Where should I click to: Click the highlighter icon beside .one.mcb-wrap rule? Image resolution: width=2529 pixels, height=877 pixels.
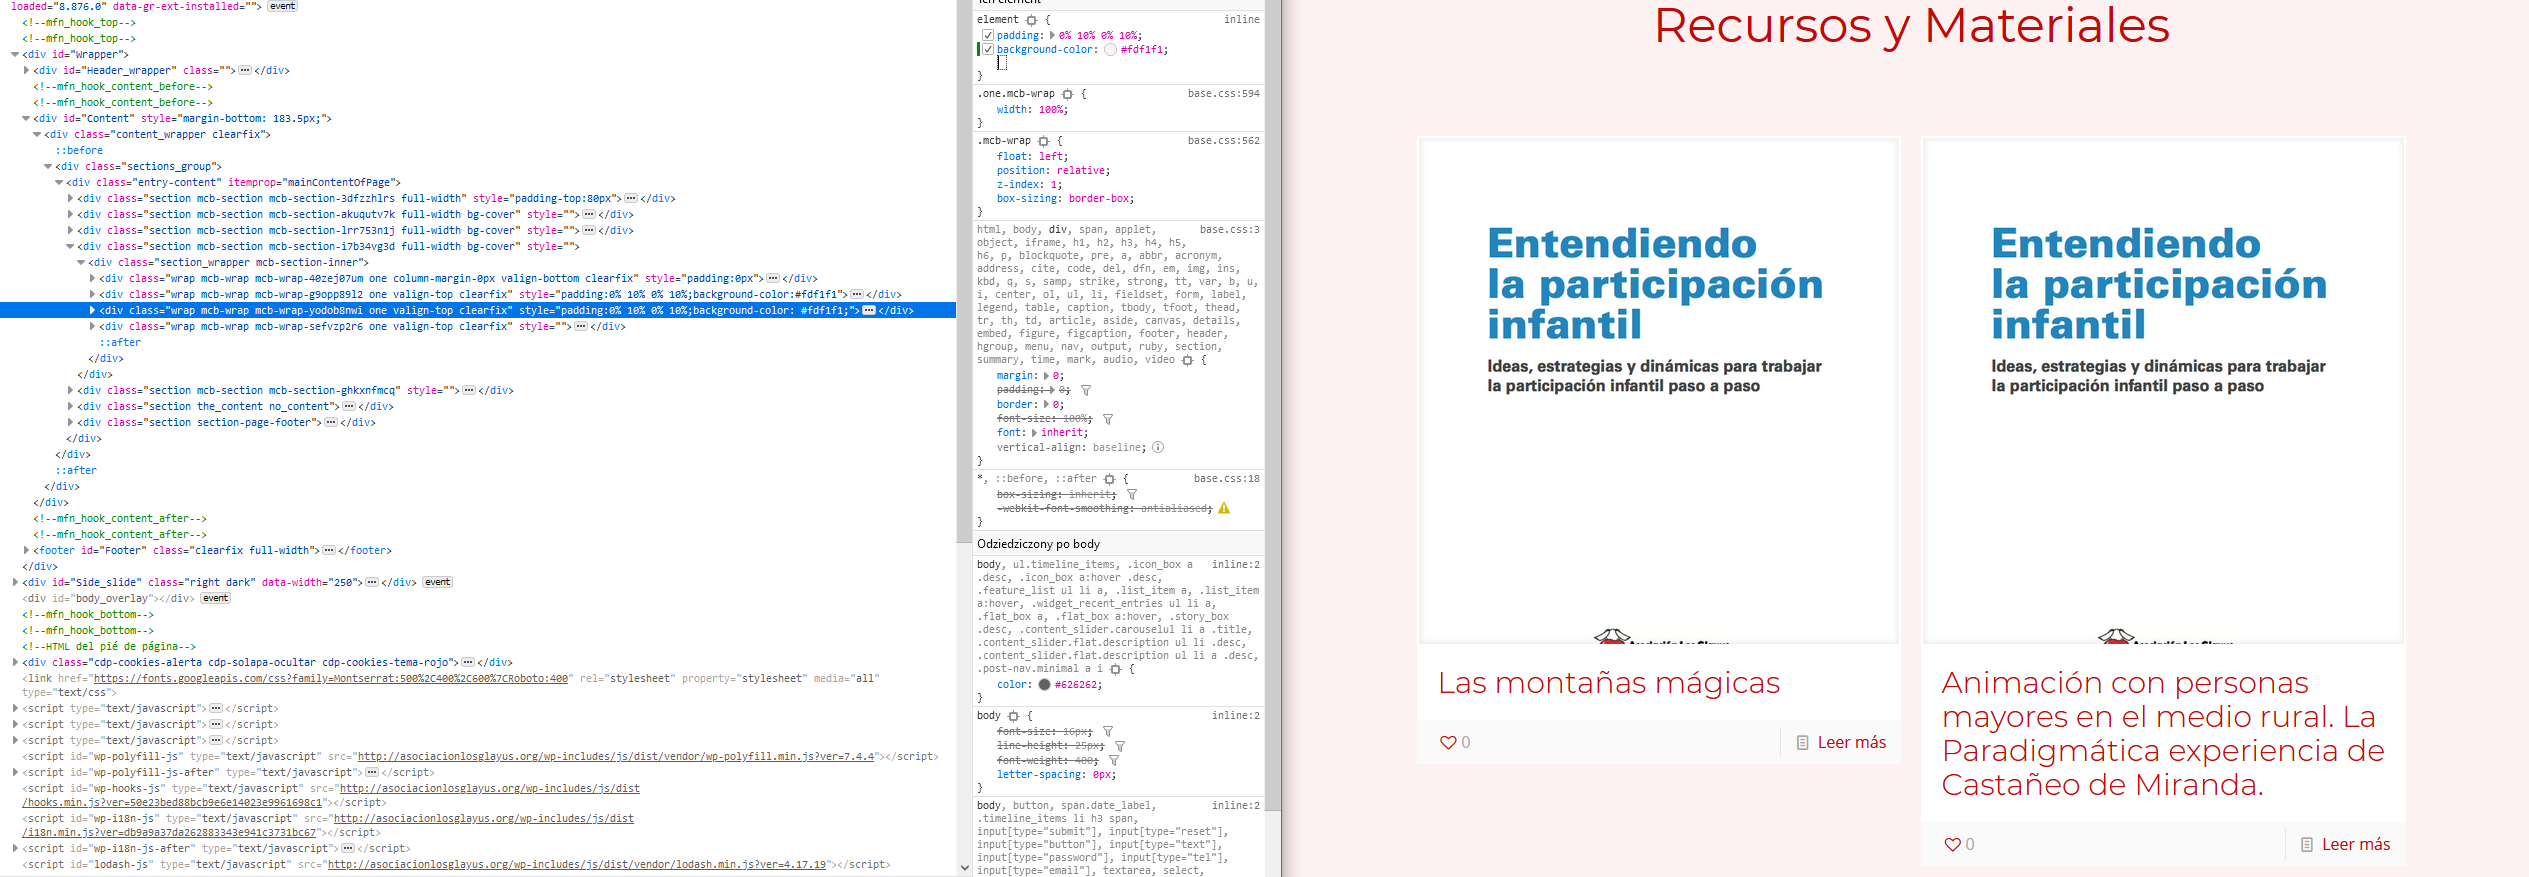[x=1067, y=94]
